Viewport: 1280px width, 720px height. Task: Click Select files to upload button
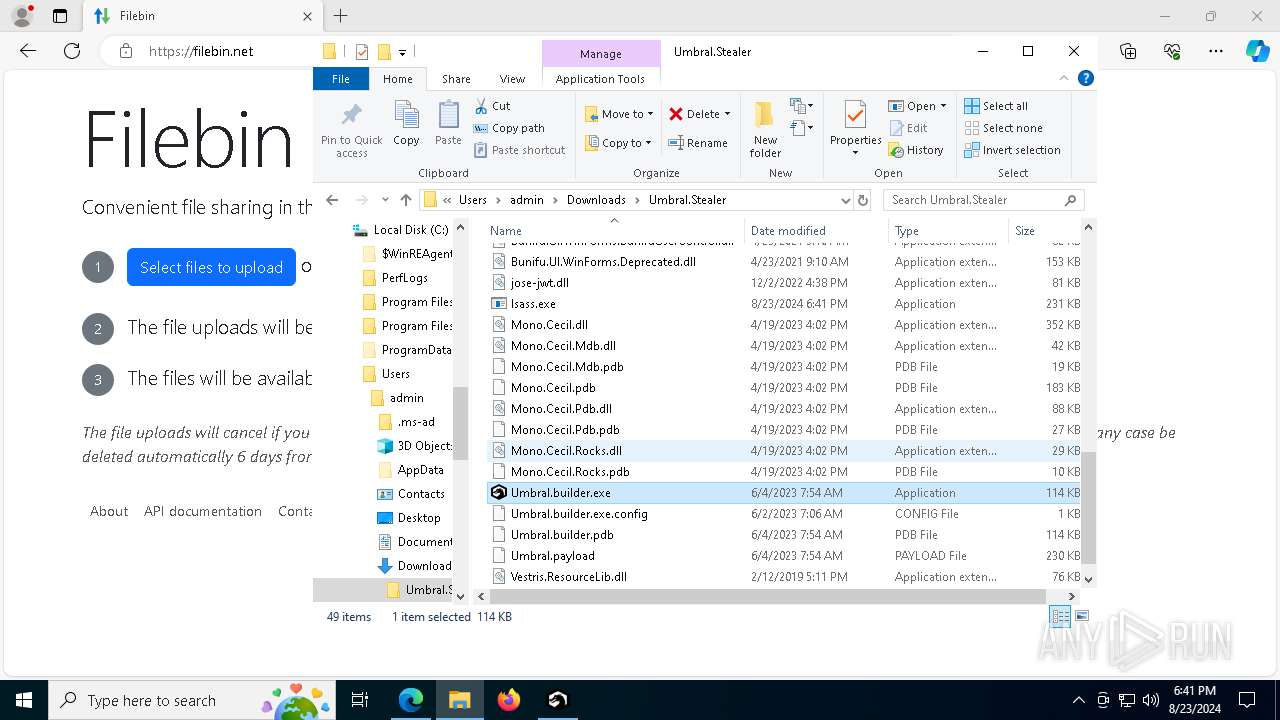click(211, 267)
